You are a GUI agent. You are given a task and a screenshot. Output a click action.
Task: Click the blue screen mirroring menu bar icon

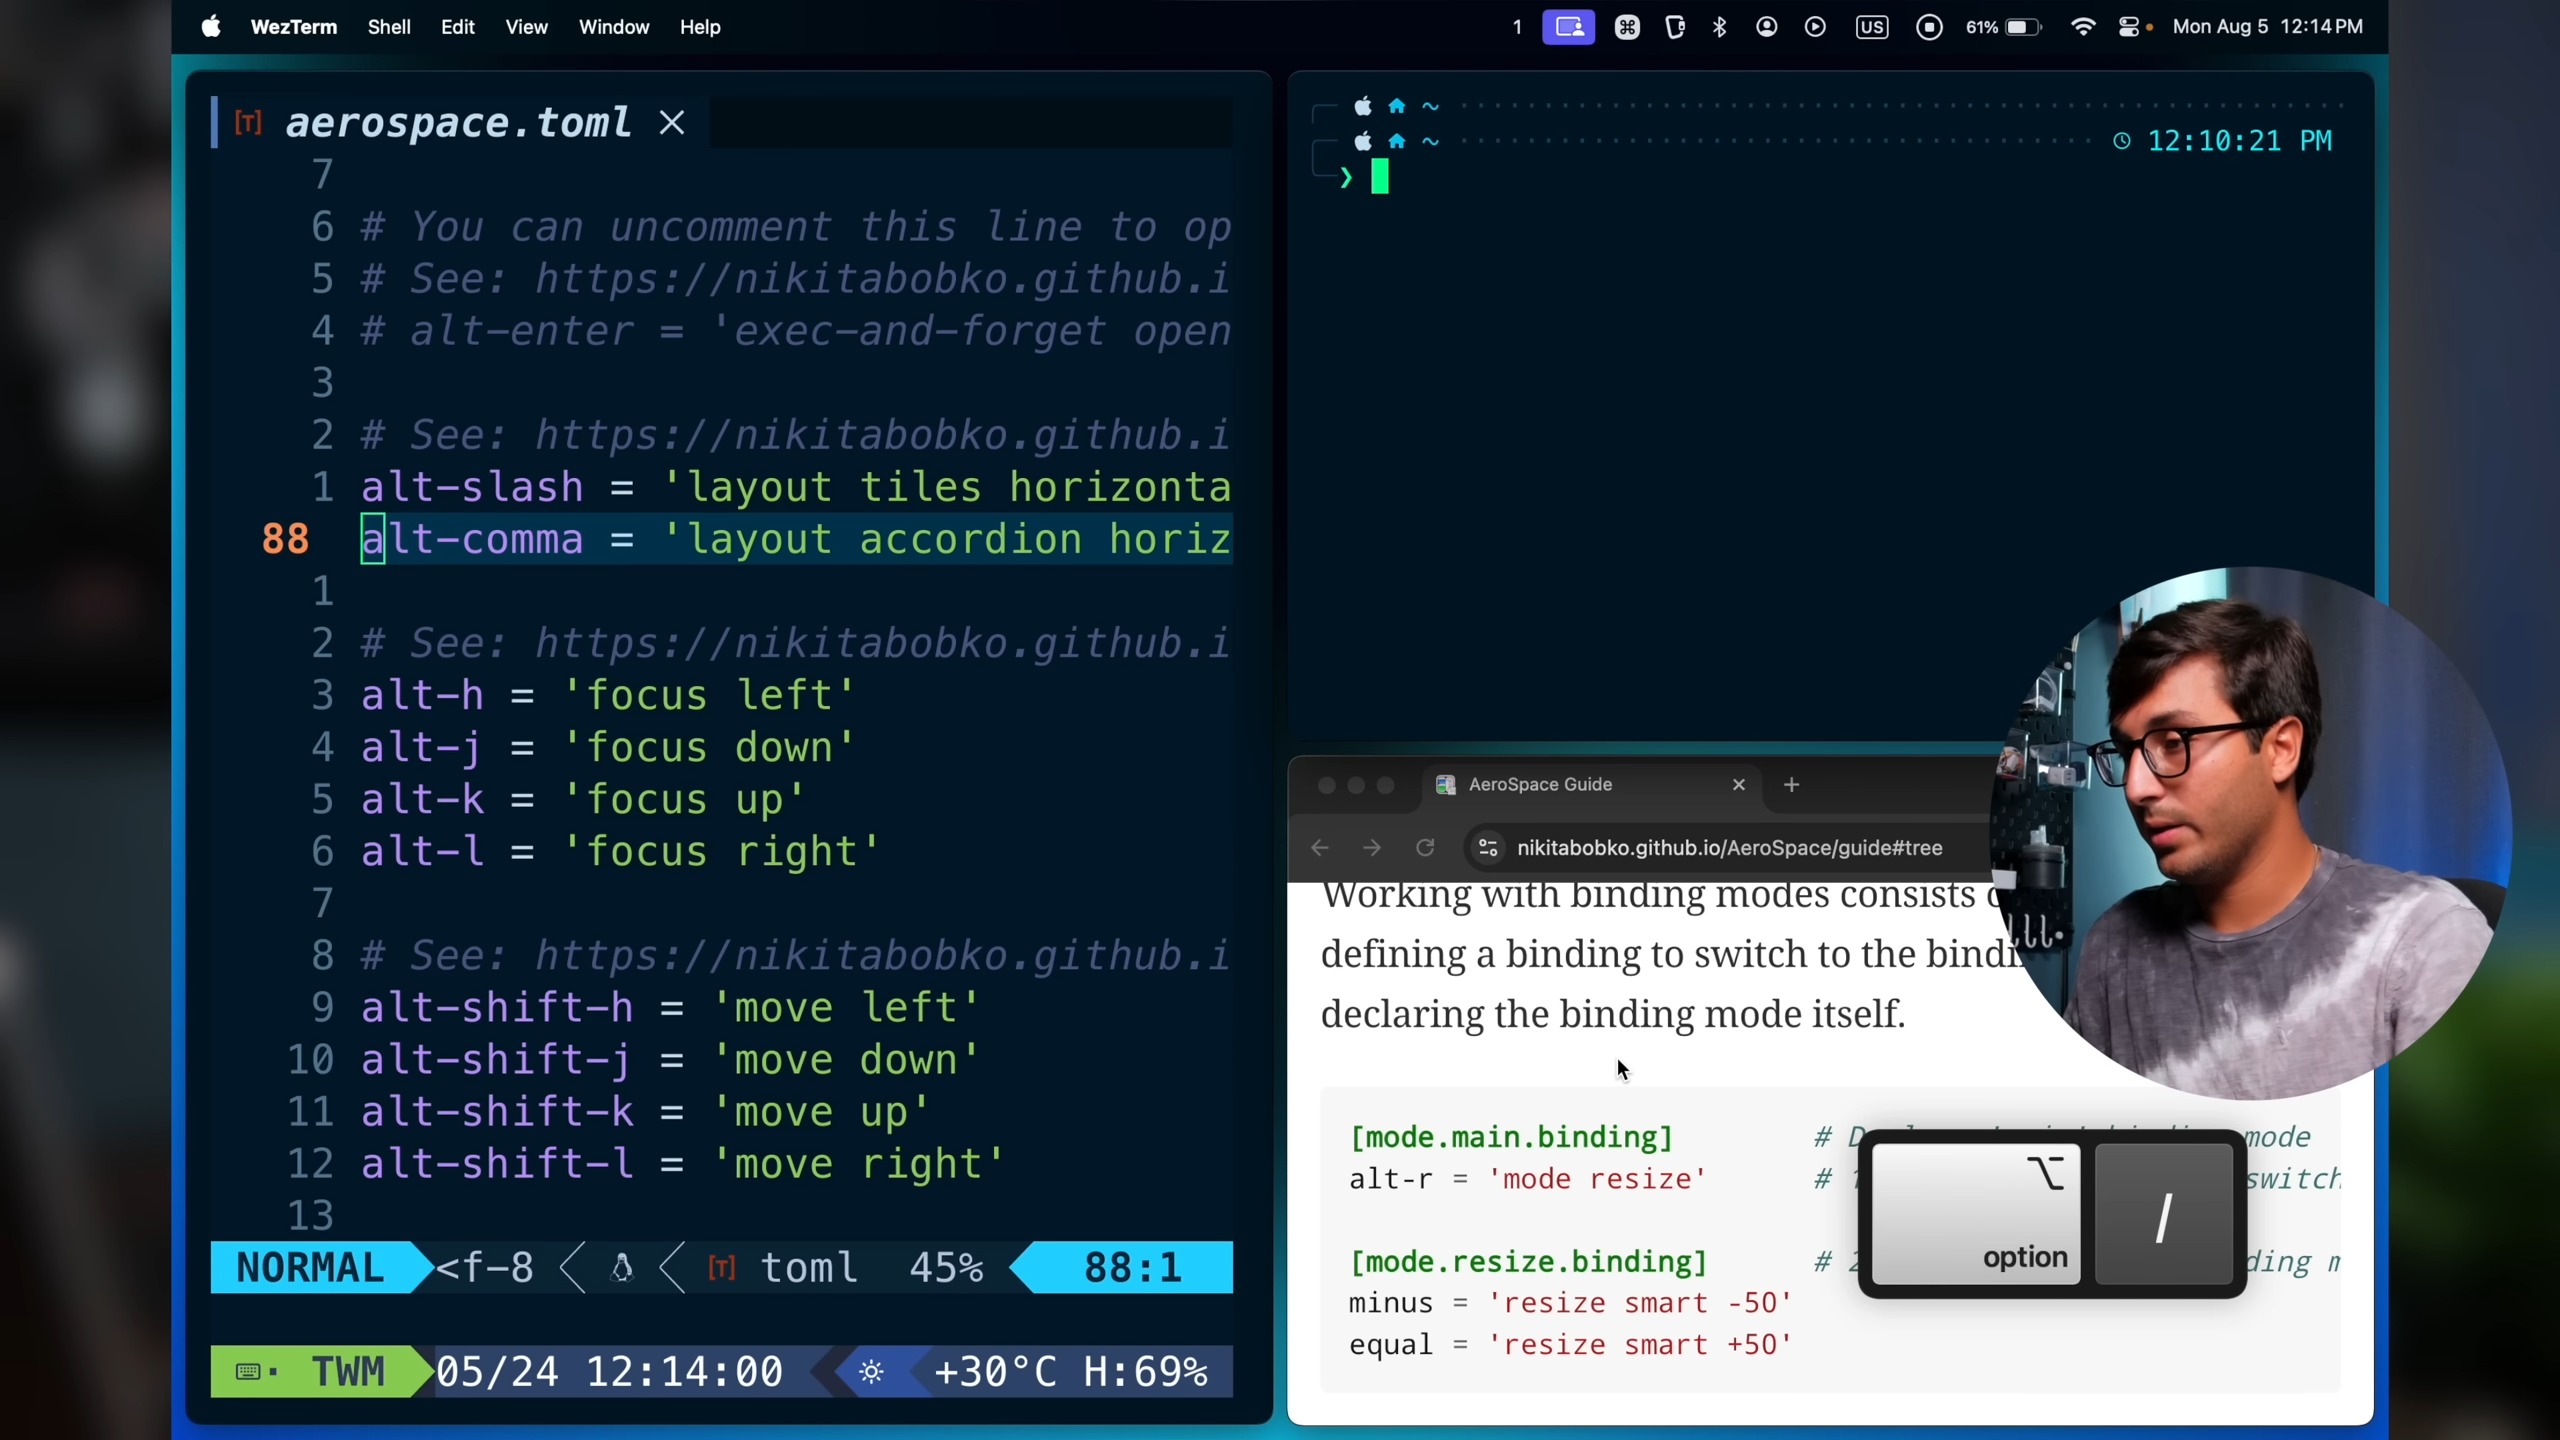point(1568,27)
